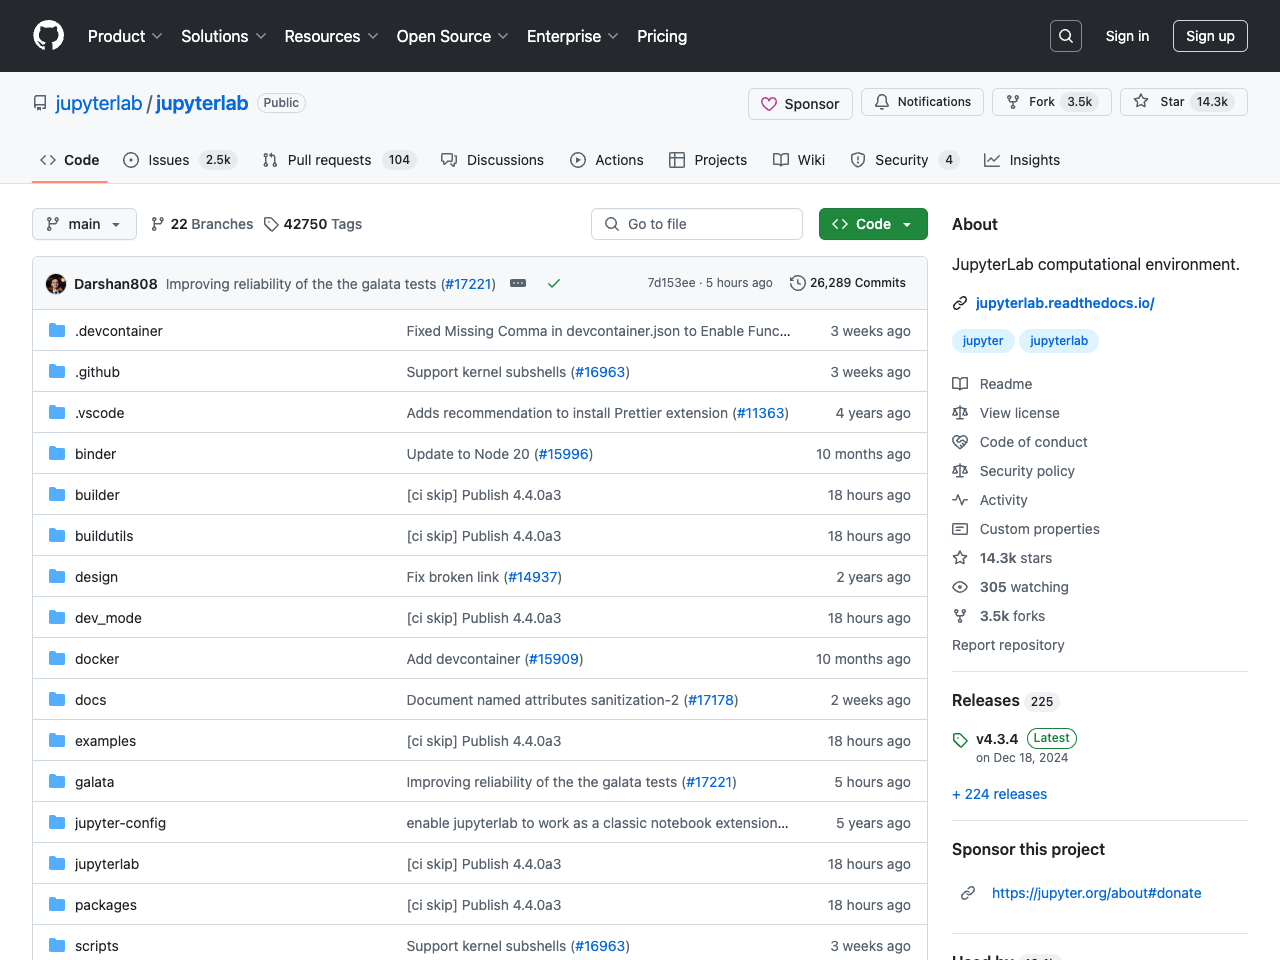The image size is (1280, 960).
Task: Expand the green Code dropdown
Action: (873, 224)
